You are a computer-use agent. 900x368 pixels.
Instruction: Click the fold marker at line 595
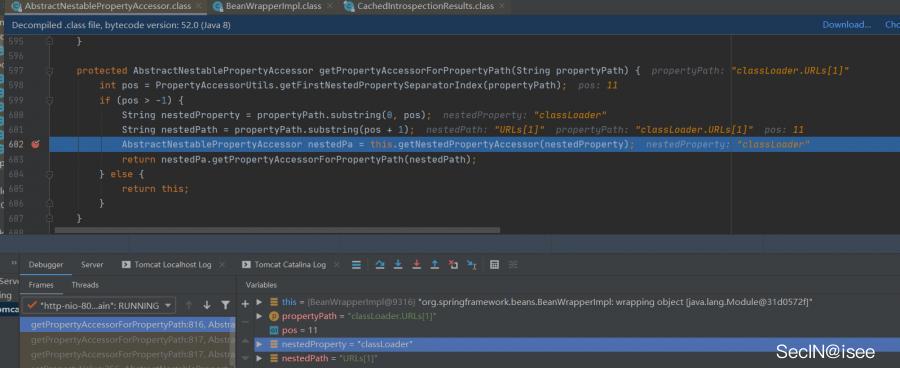tap(49, 41)
